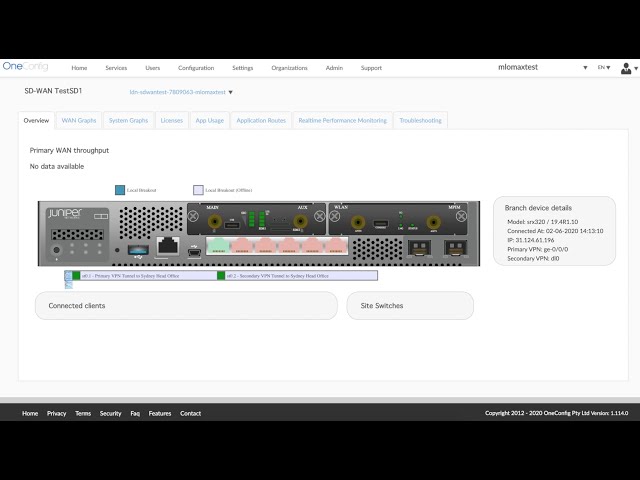Open the Organizations menu
Viewport: 640px width, 480px height.
[289, 68]
